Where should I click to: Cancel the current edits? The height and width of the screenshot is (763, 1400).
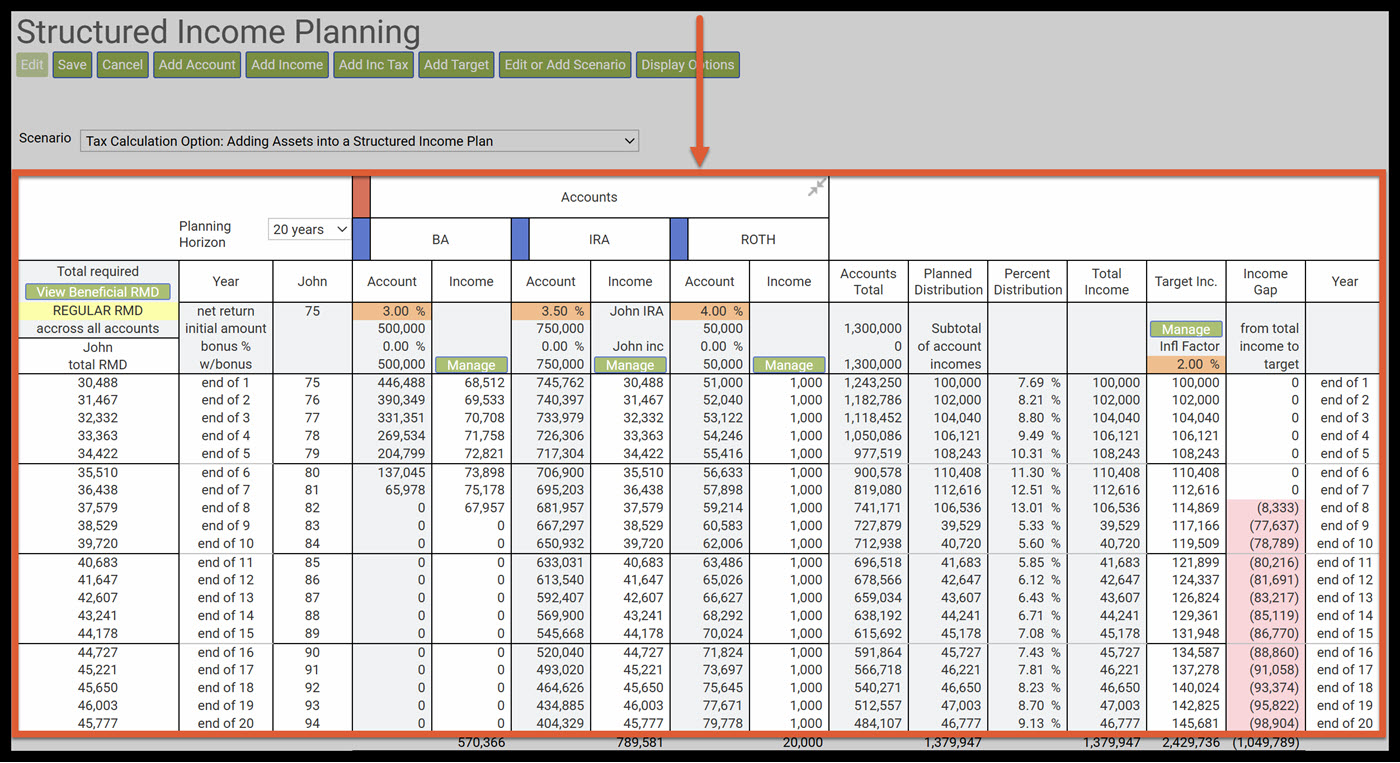[123, 65]
